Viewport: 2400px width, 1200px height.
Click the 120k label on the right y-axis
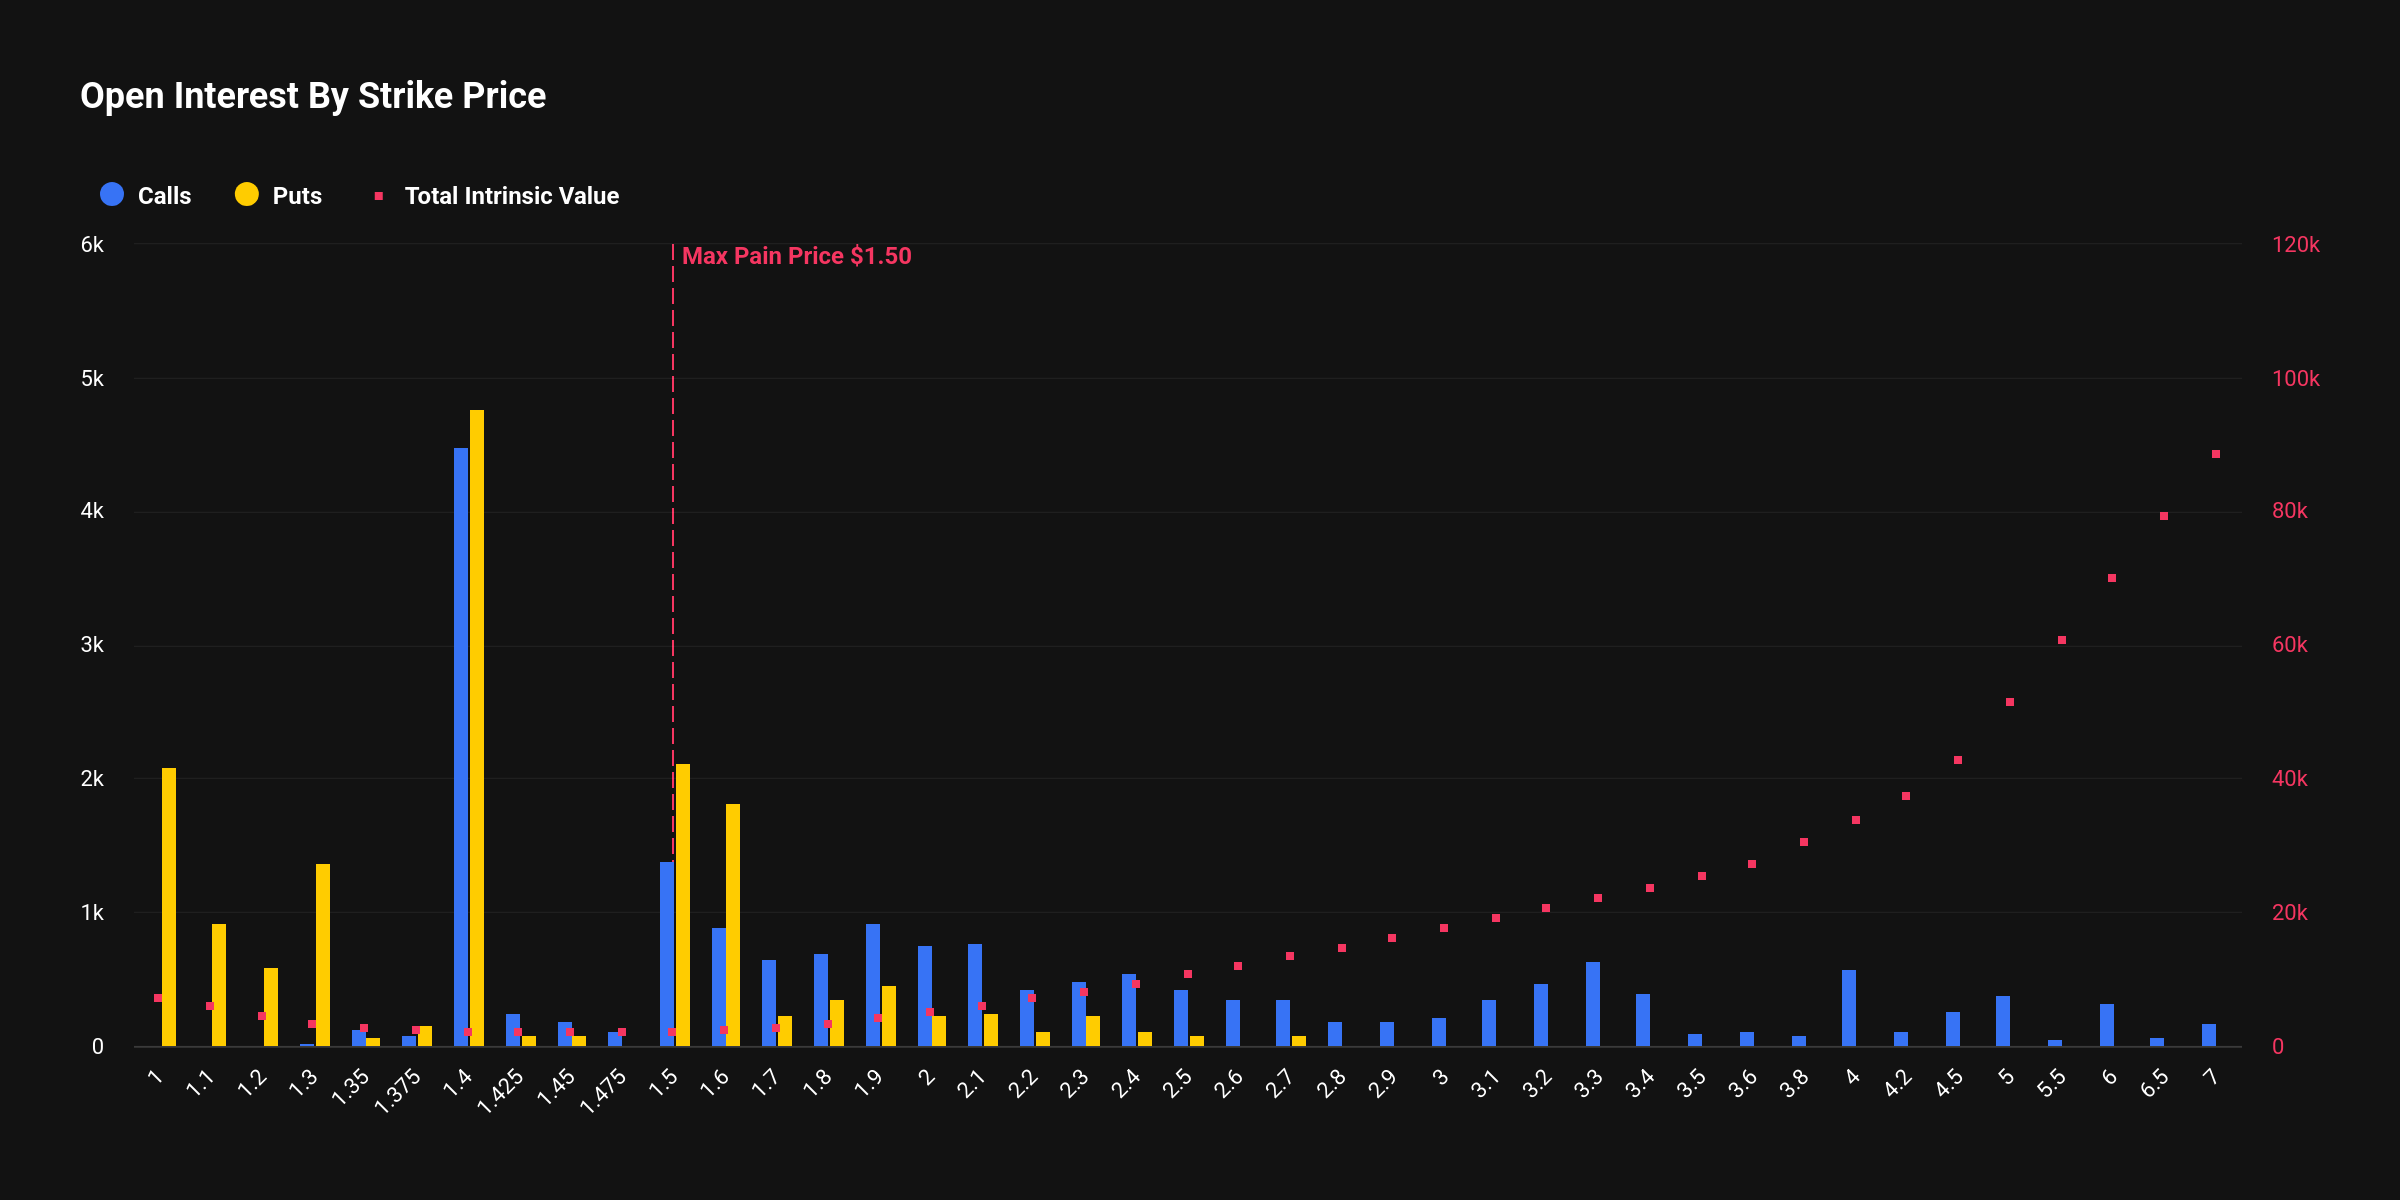click(x=2299, y=242)
